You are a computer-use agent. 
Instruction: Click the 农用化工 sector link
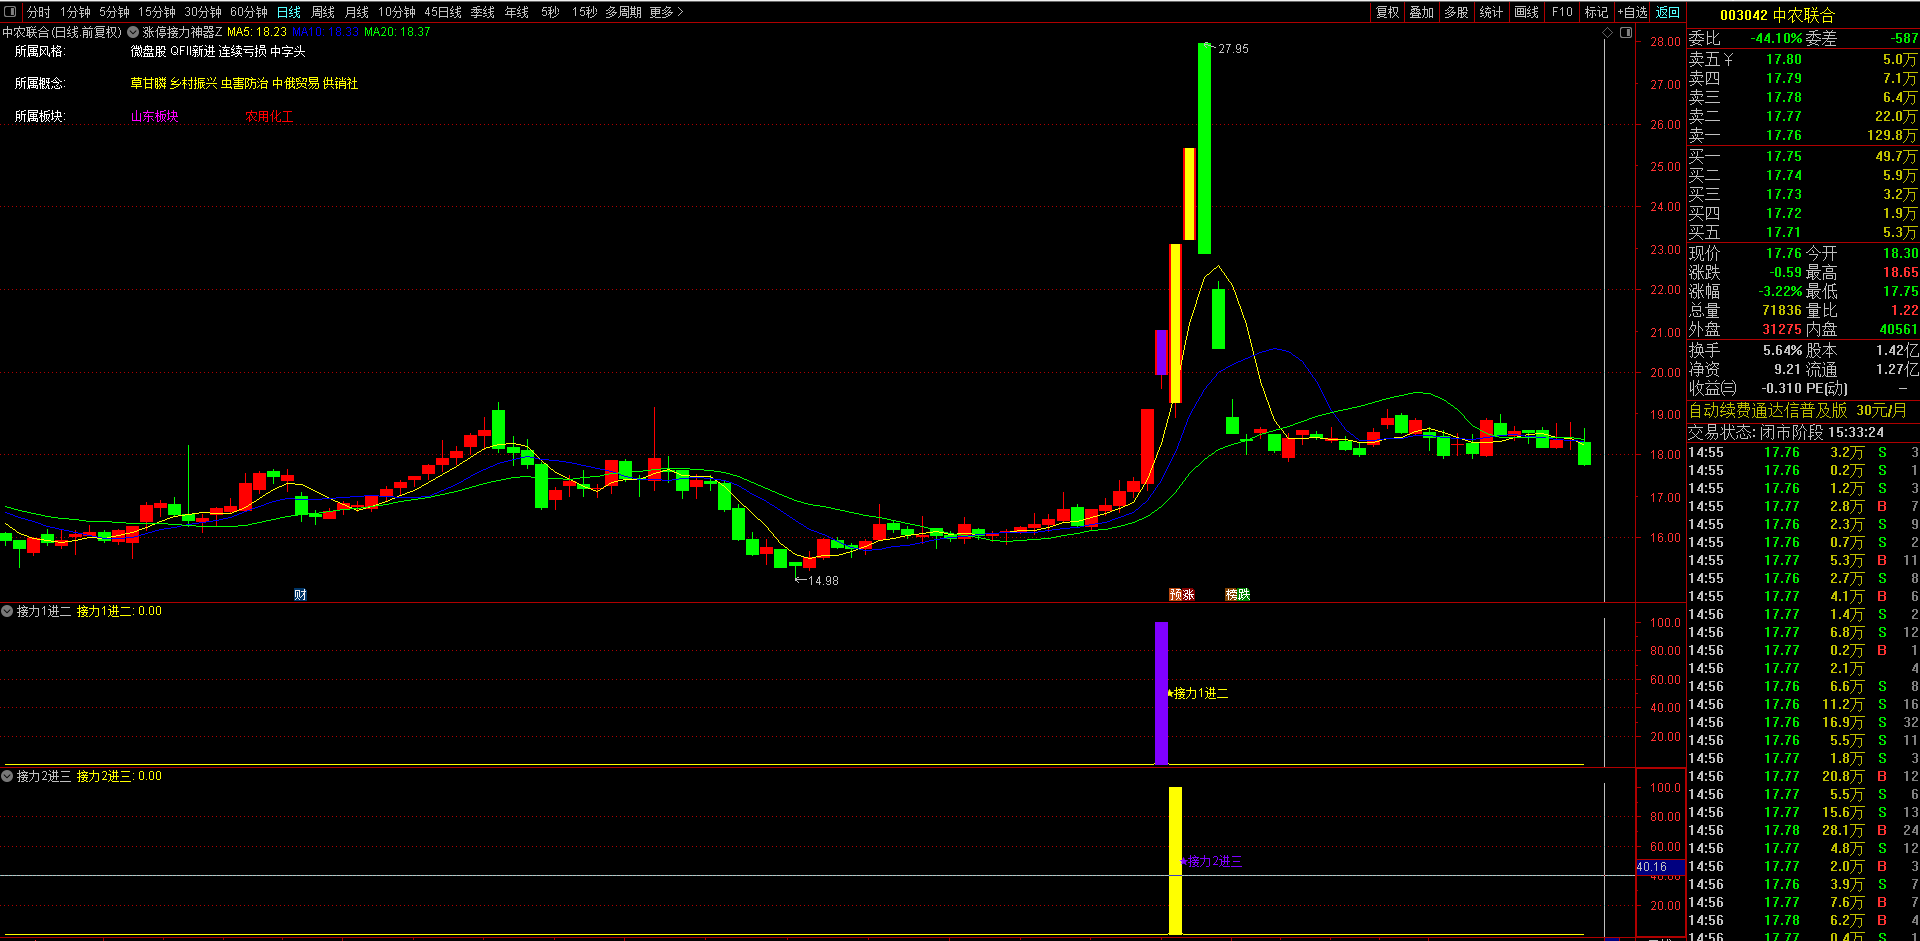(269, 116)
